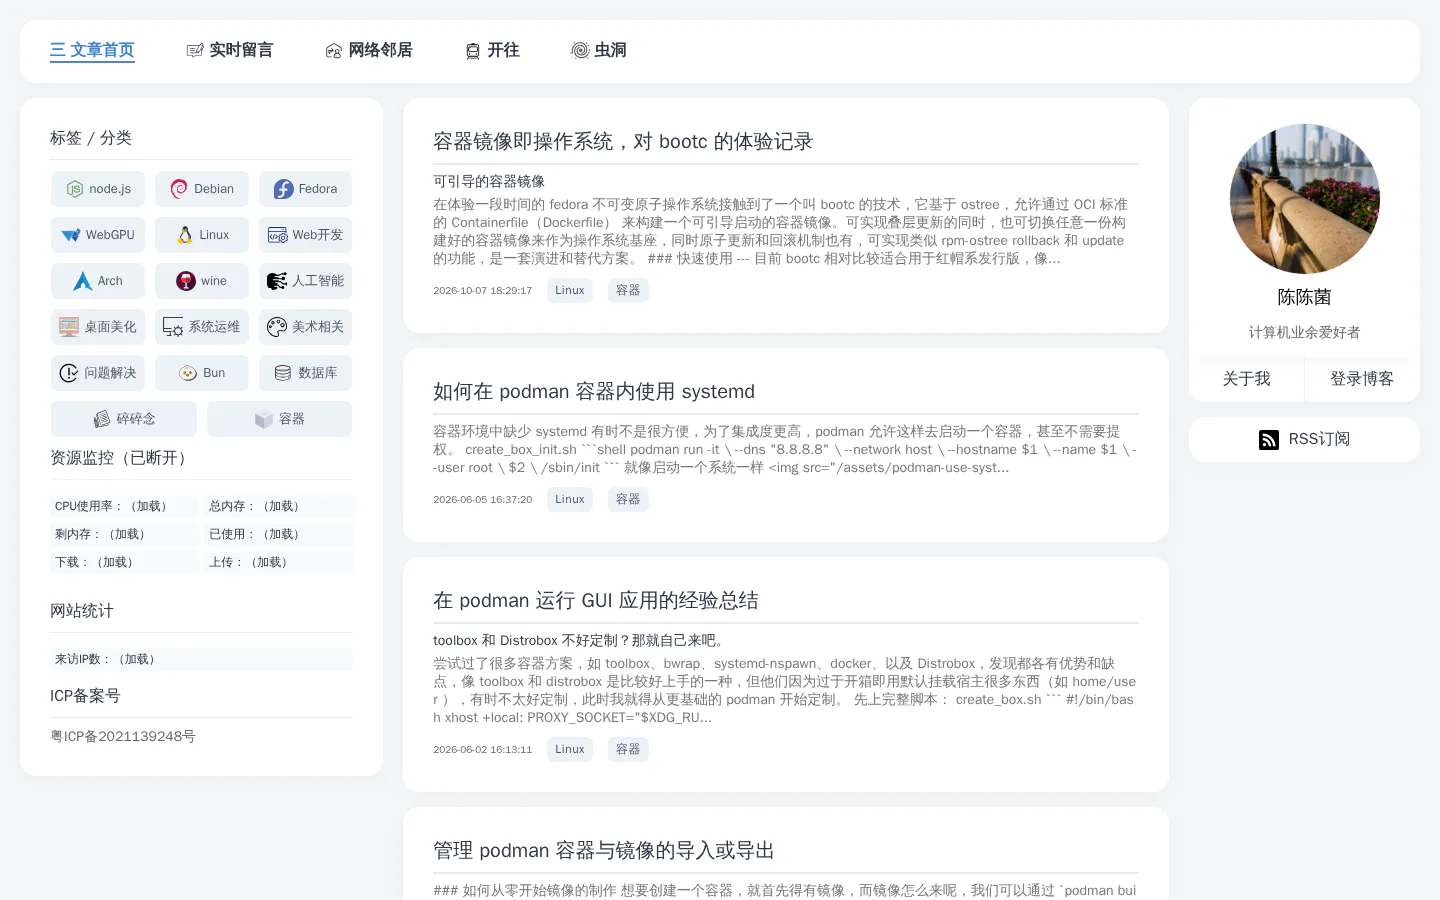Open article 管理 podman 容器与镜像的导入或导出
The height and width of the screenshot is (900, 1440).
click(x=604, y=851)
